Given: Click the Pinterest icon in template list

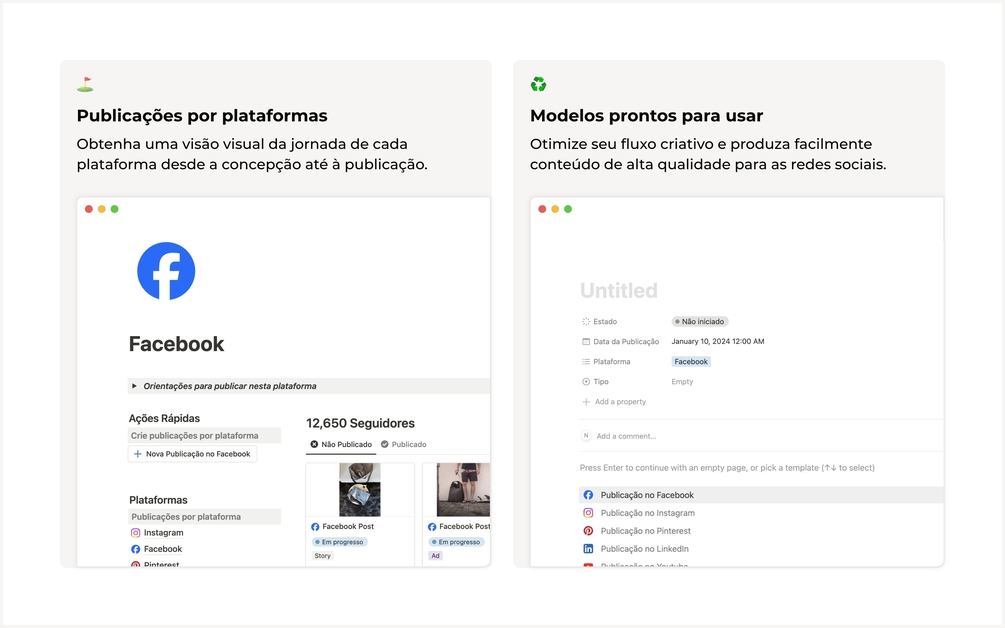Looking at the screenshot, I should click(x=588, y=531).
